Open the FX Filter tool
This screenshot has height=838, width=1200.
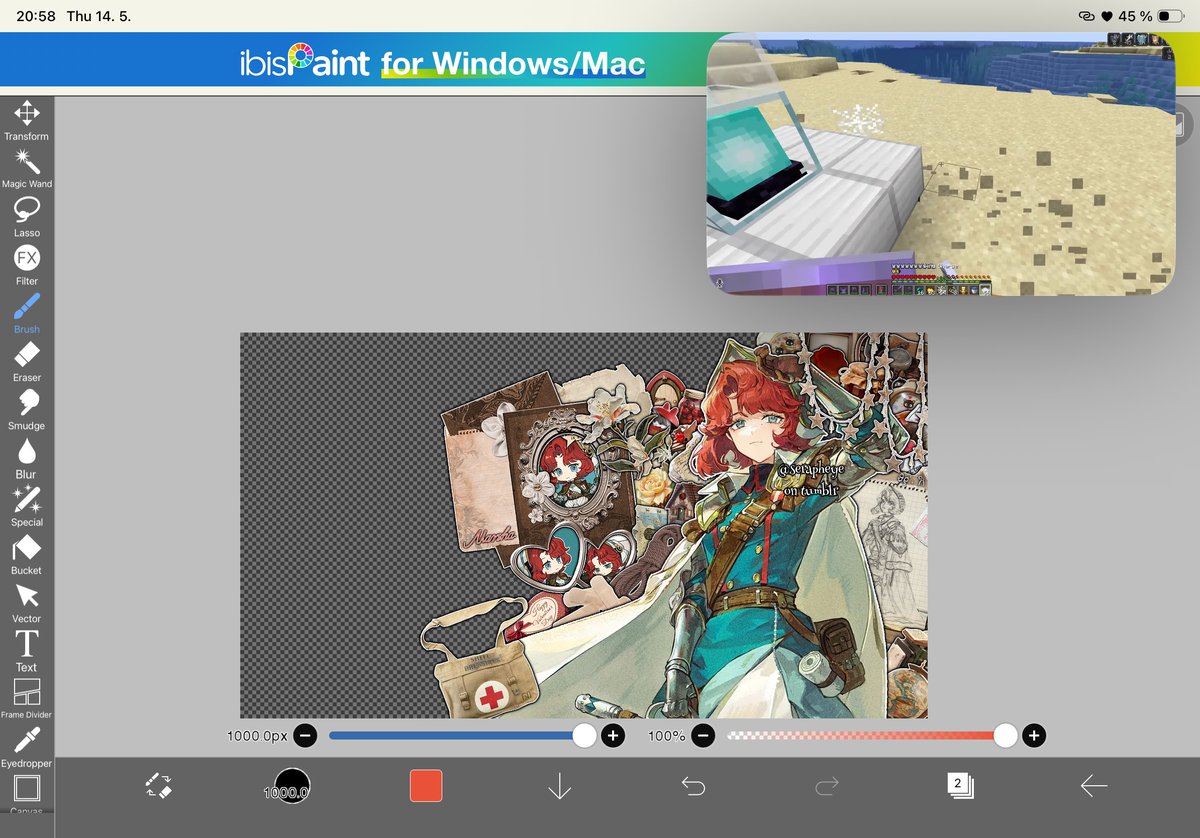(x=26, y=265)
